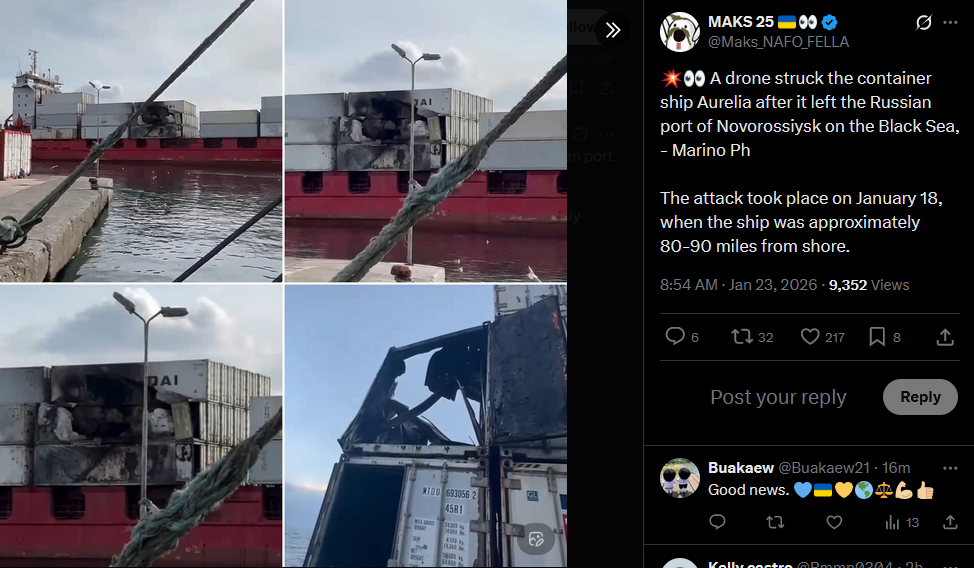
Task: Collapse the side panel with double chevron
Action: coord(612,30)
